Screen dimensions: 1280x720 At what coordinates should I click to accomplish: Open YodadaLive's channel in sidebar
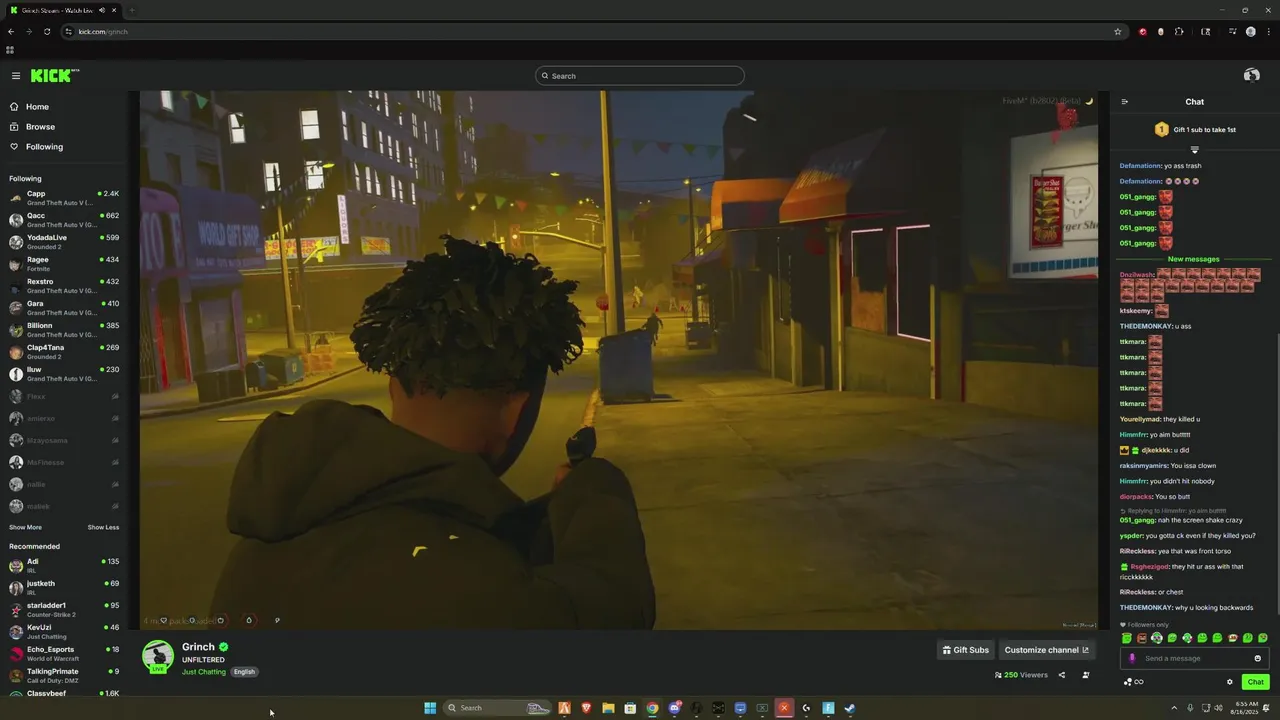[64, 242]
